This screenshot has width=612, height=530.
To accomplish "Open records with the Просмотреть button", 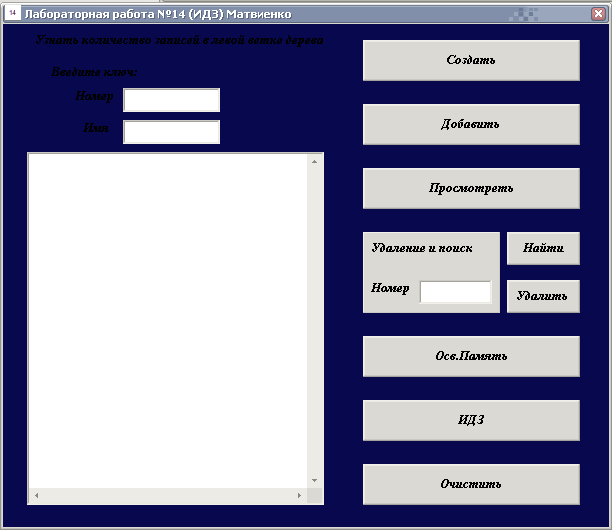I will coord(471,189).
